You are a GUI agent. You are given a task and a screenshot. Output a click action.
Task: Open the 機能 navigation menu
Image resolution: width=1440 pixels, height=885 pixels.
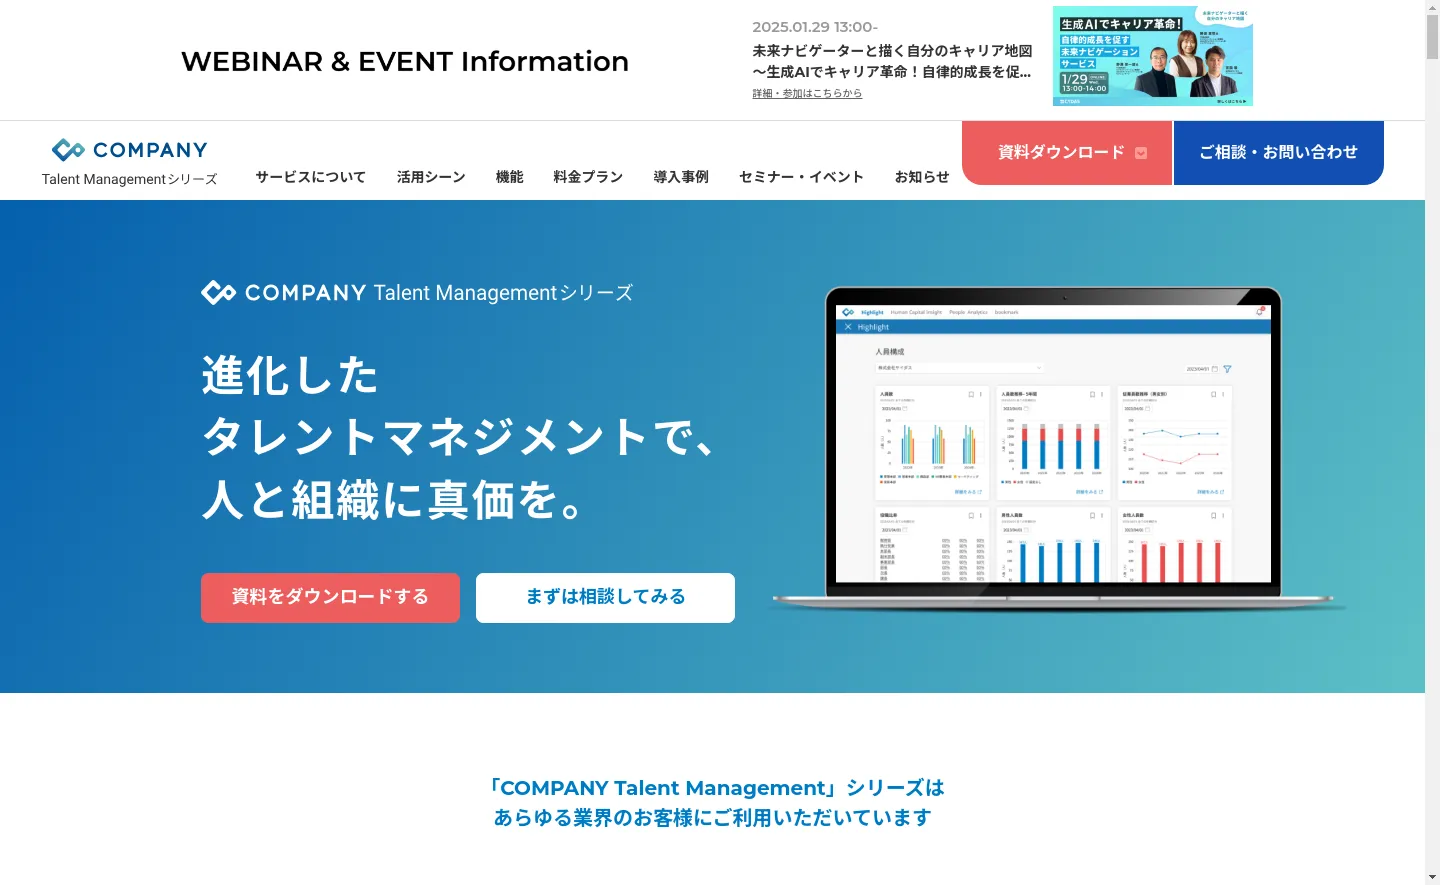pyautogui.click(x=509, y=177)
